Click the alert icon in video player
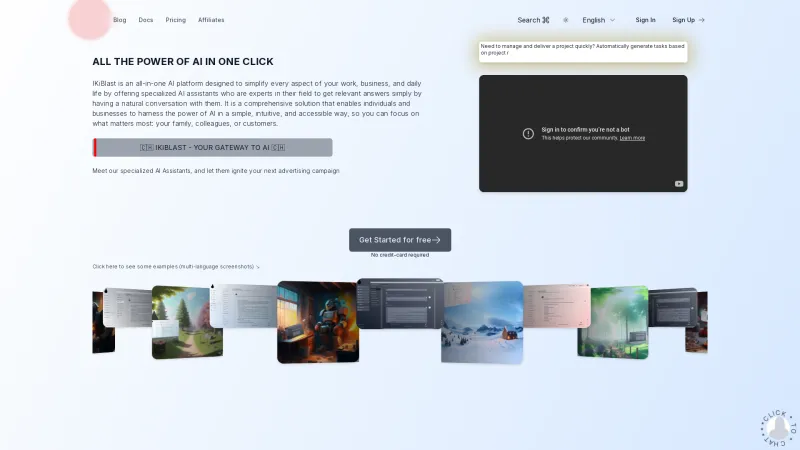Viewport: 800px width, 450px height. (528, 133)
